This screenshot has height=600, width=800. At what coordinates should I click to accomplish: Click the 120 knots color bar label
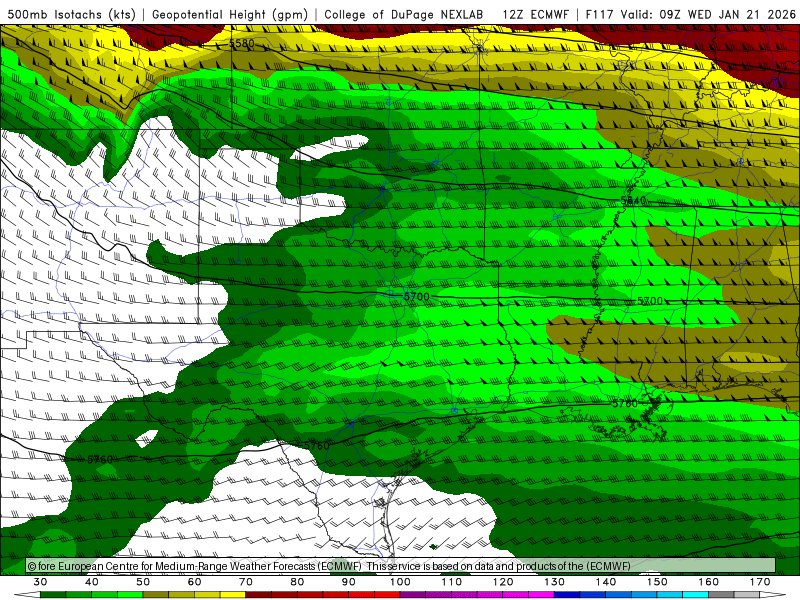click(x=503, y=582)
